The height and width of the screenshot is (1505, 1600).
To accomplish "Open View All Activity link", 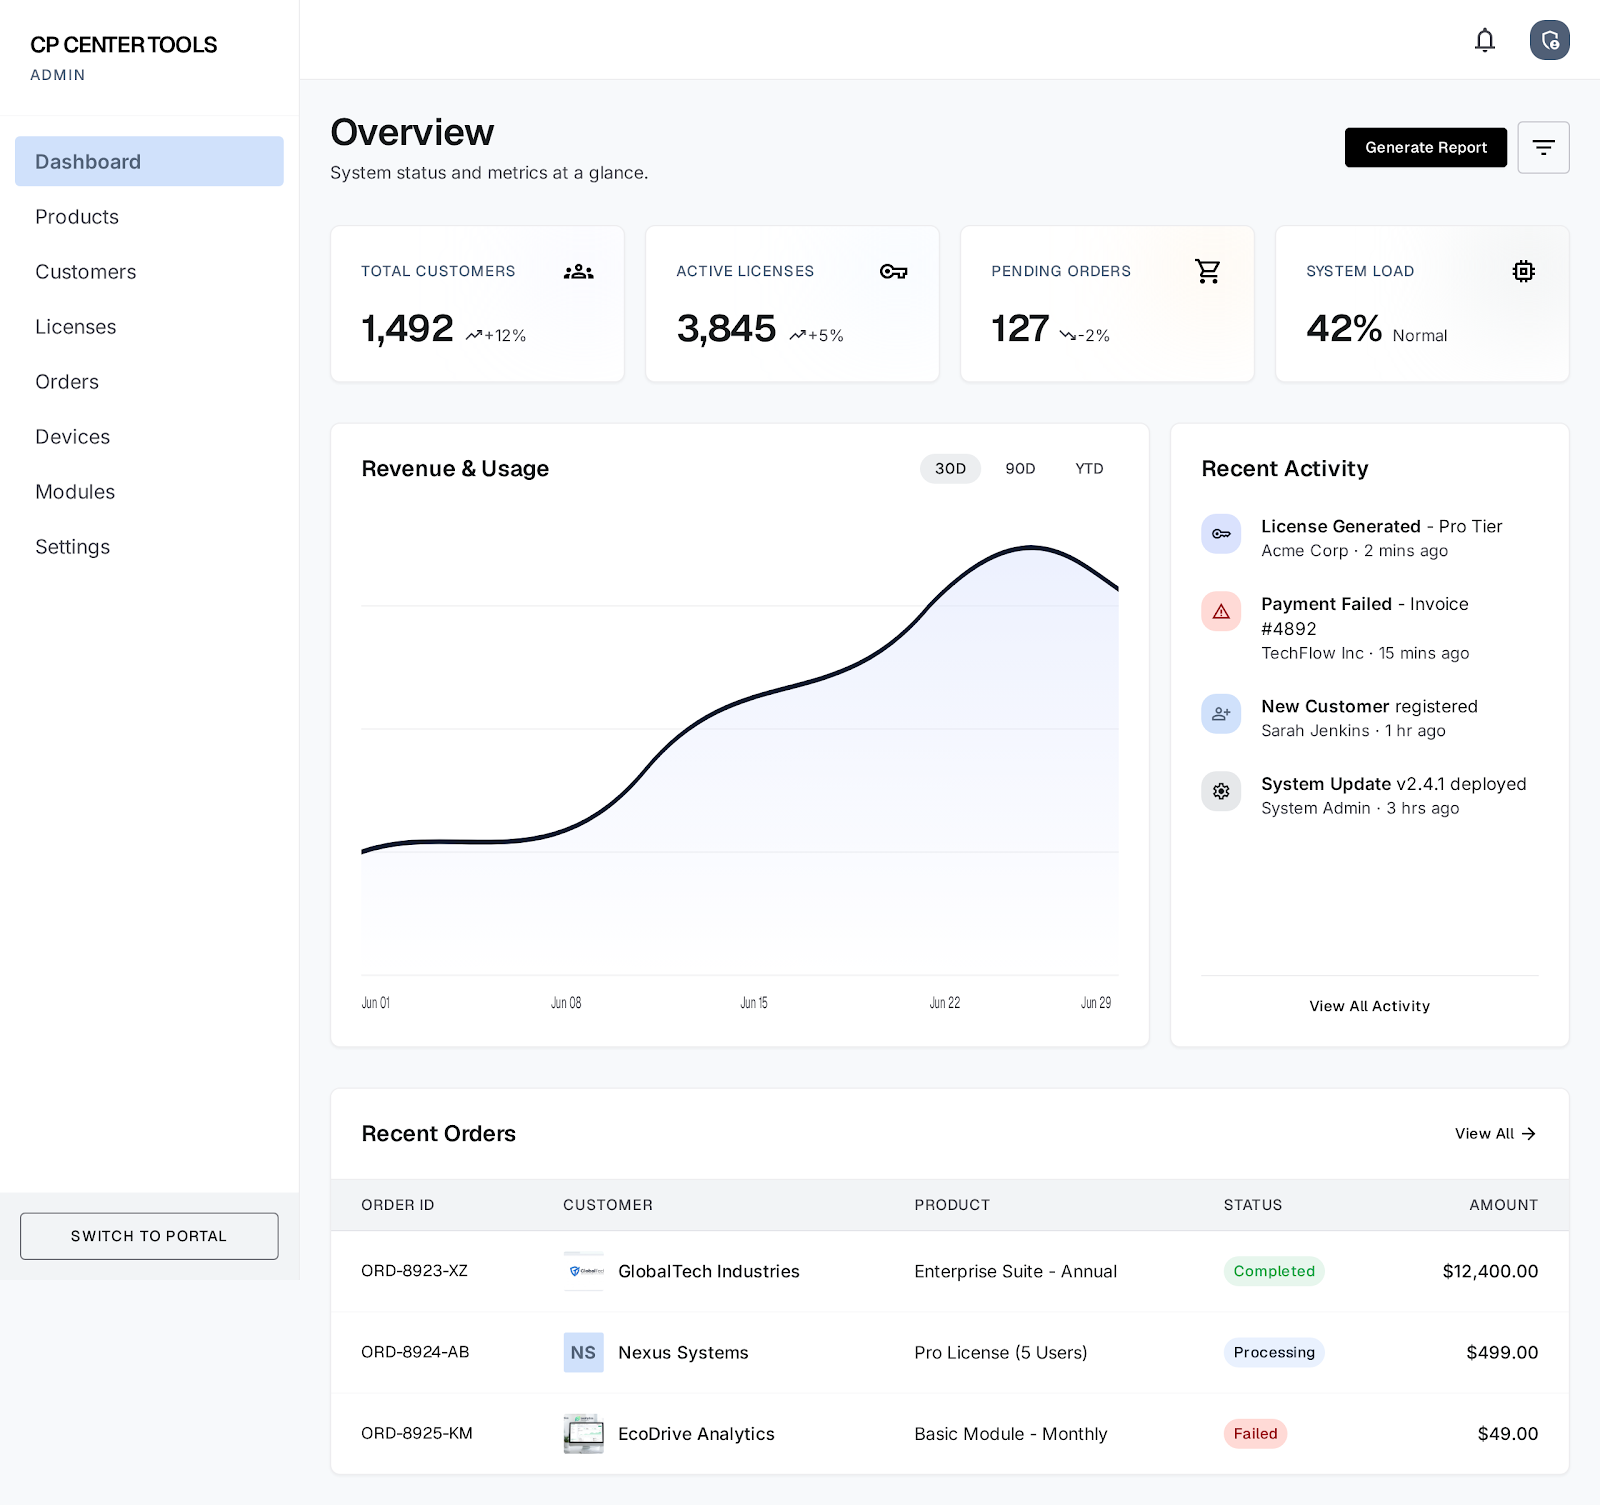I will click(x=1369, y=1006).
